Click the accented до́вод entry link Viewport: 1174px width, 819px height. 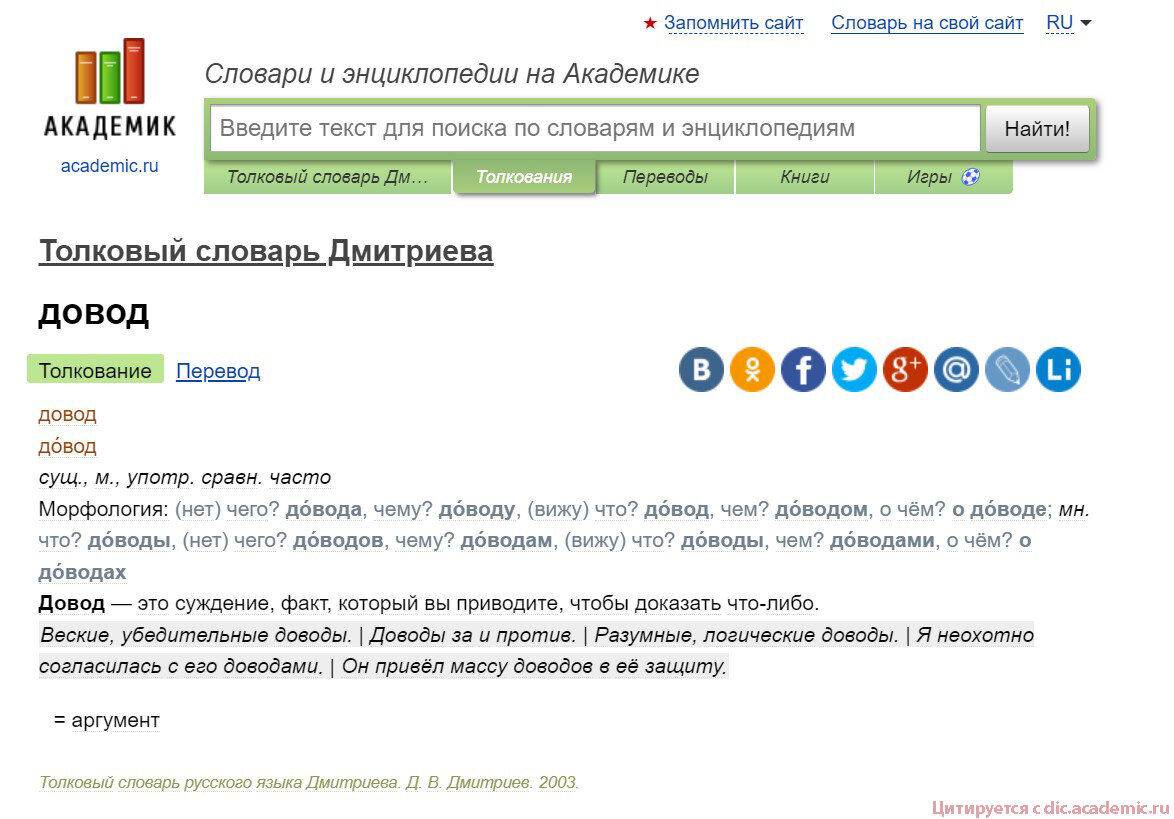[67, 445]
